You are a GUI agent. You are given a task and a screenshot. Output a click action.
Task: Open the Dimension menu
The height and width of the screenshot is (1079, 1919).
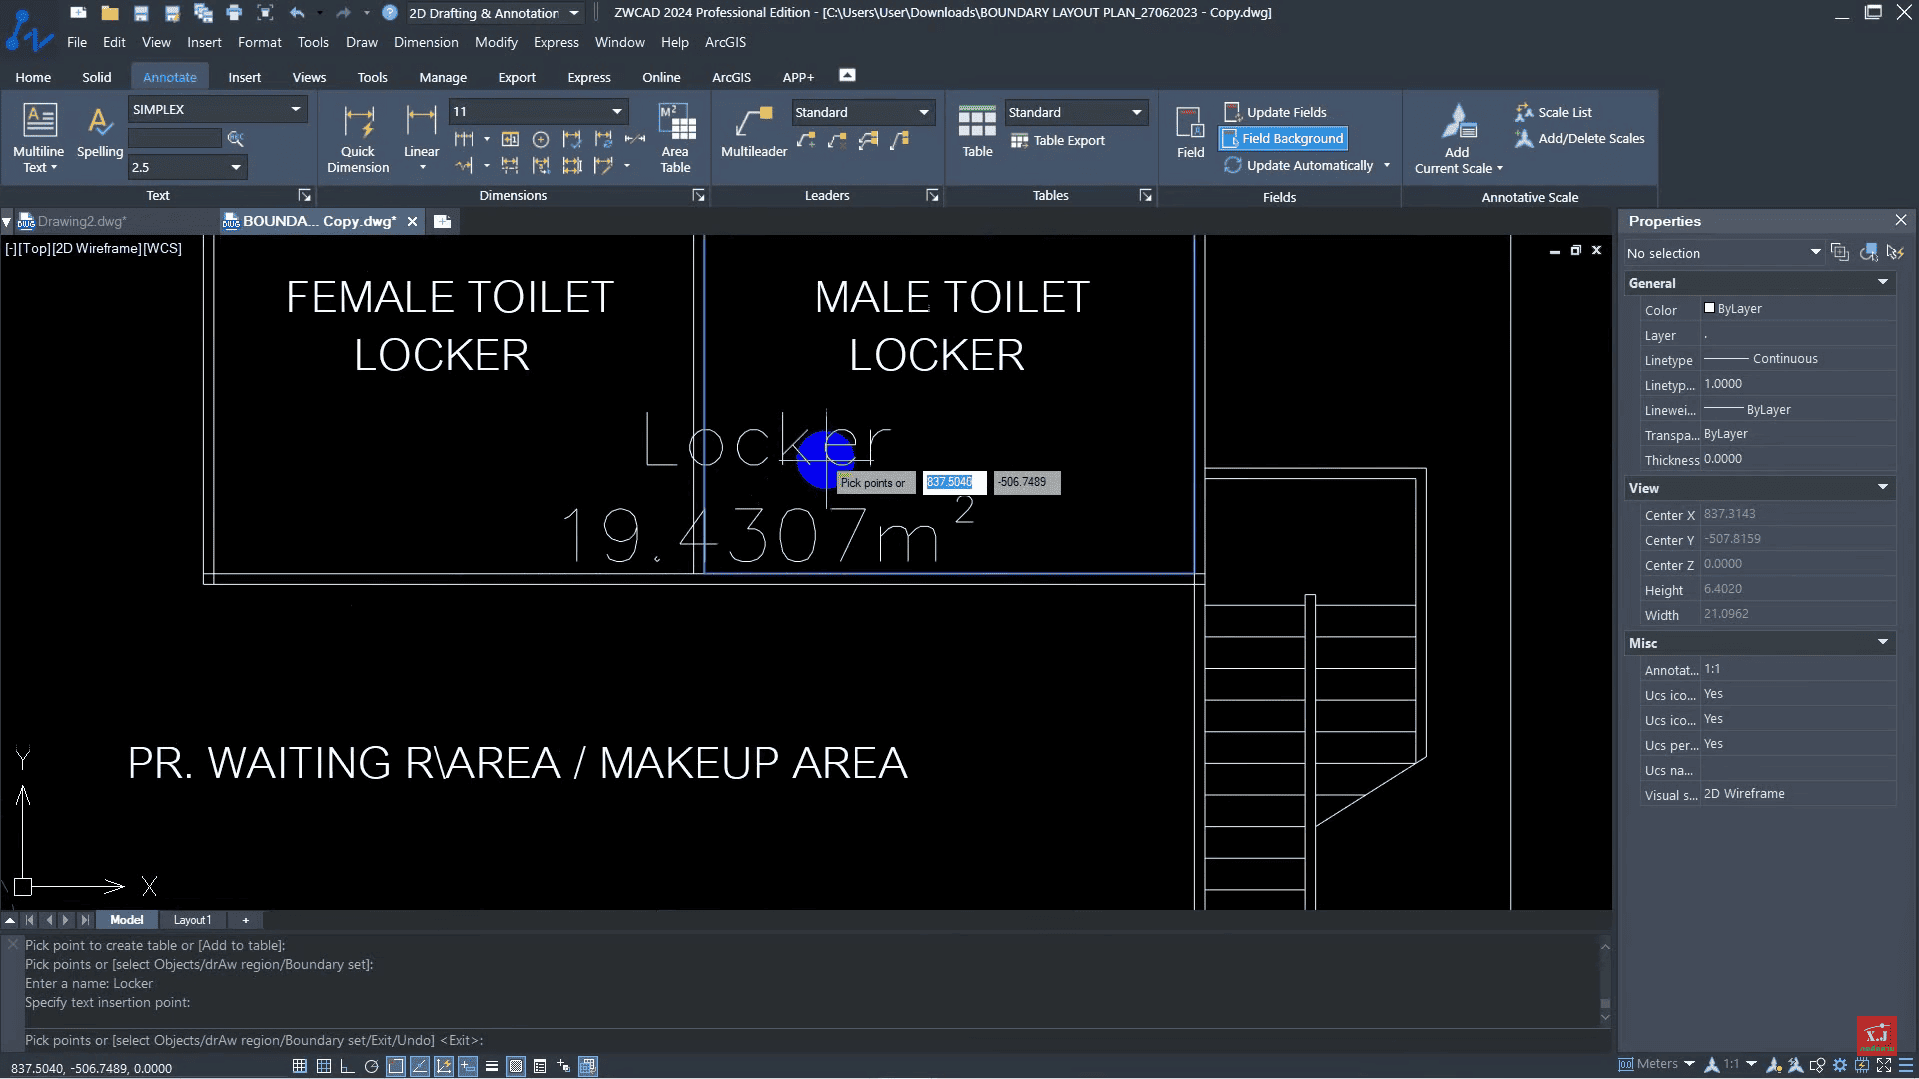click(x=426, y=42)
